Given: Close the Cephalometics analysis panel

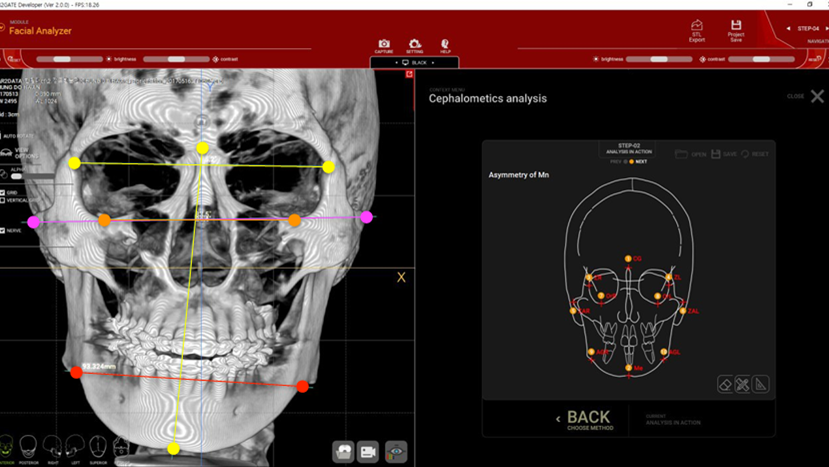Looking at the screenshot, I should pos(817,97).
